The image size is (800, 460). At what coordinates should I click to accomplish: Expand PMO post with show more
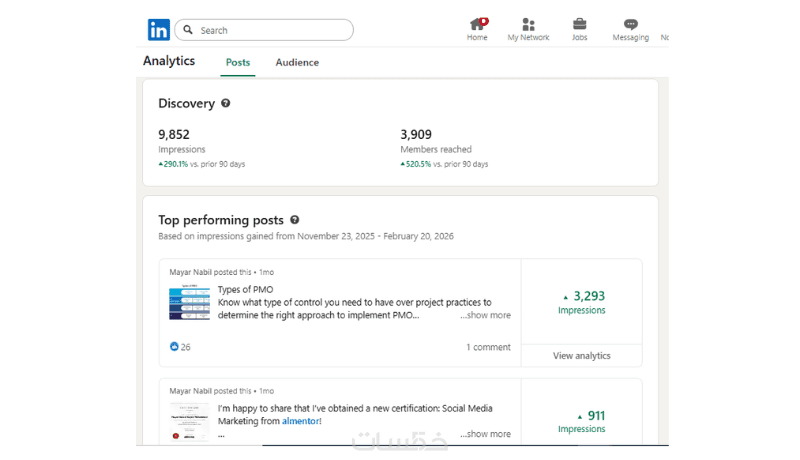pyautogui.click(x=485, y=315)
